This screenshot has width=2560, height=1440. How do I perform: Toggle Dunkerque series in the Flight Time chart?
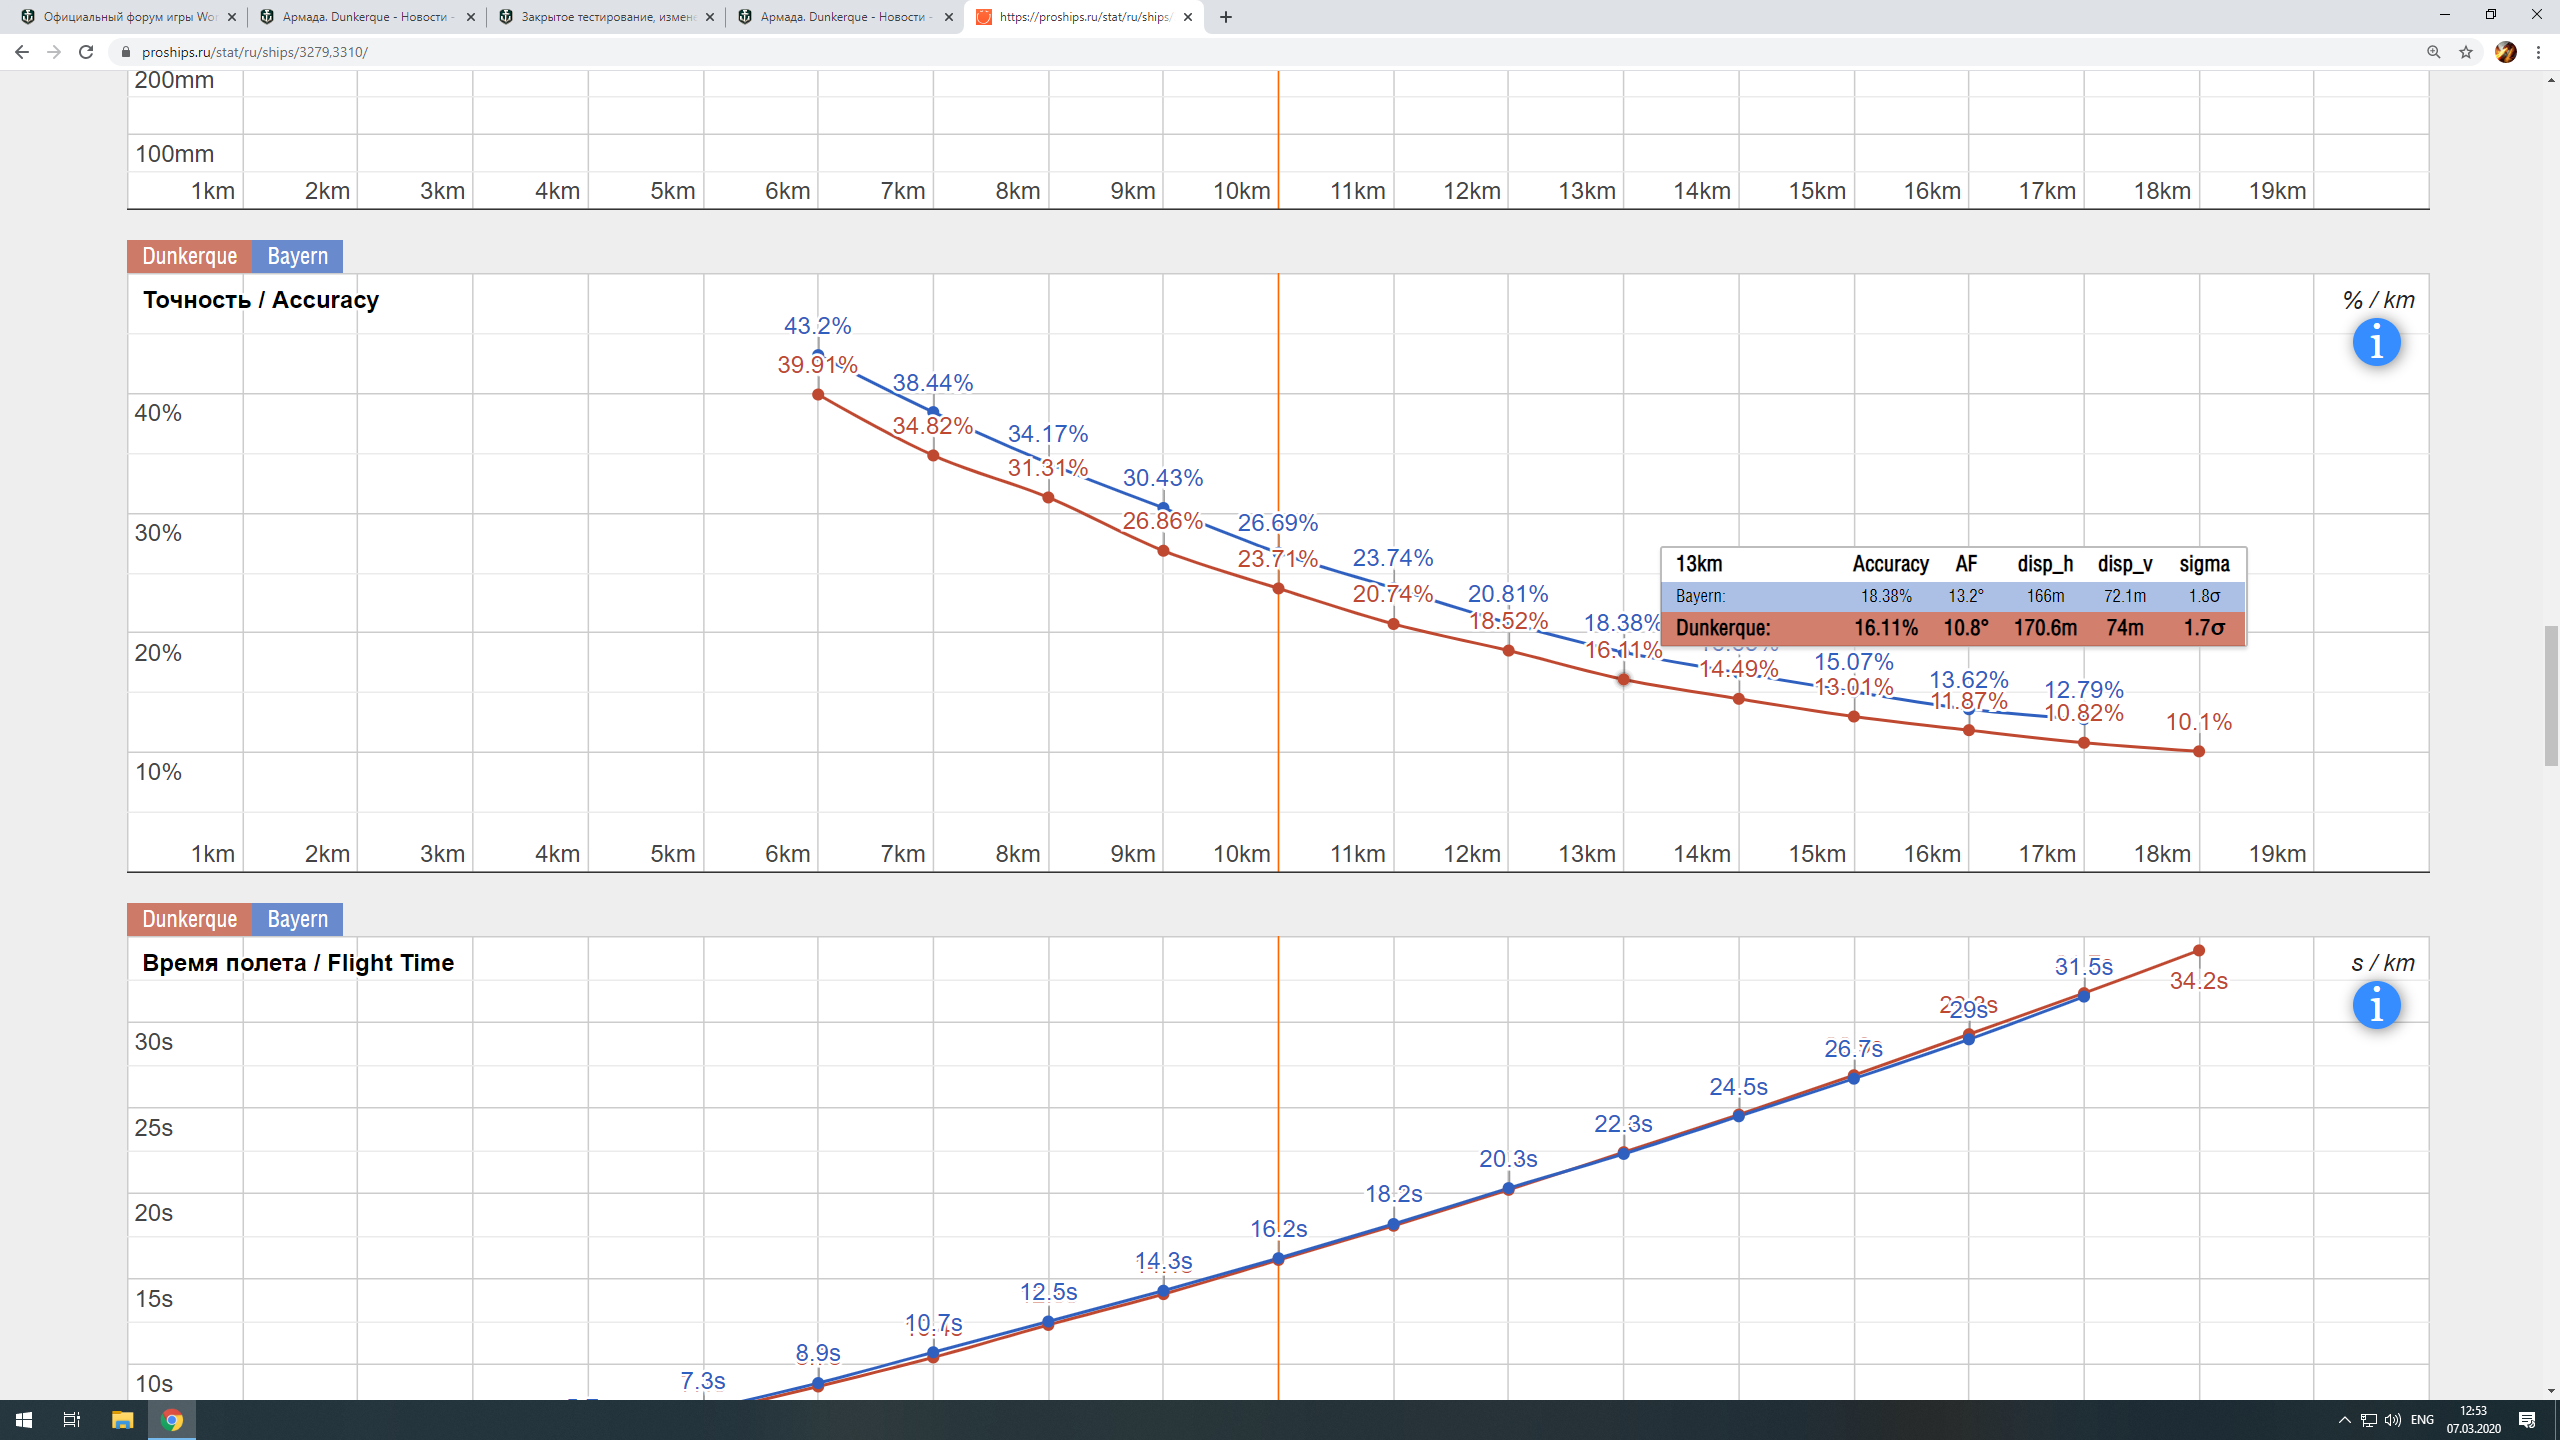pos(189,919)
